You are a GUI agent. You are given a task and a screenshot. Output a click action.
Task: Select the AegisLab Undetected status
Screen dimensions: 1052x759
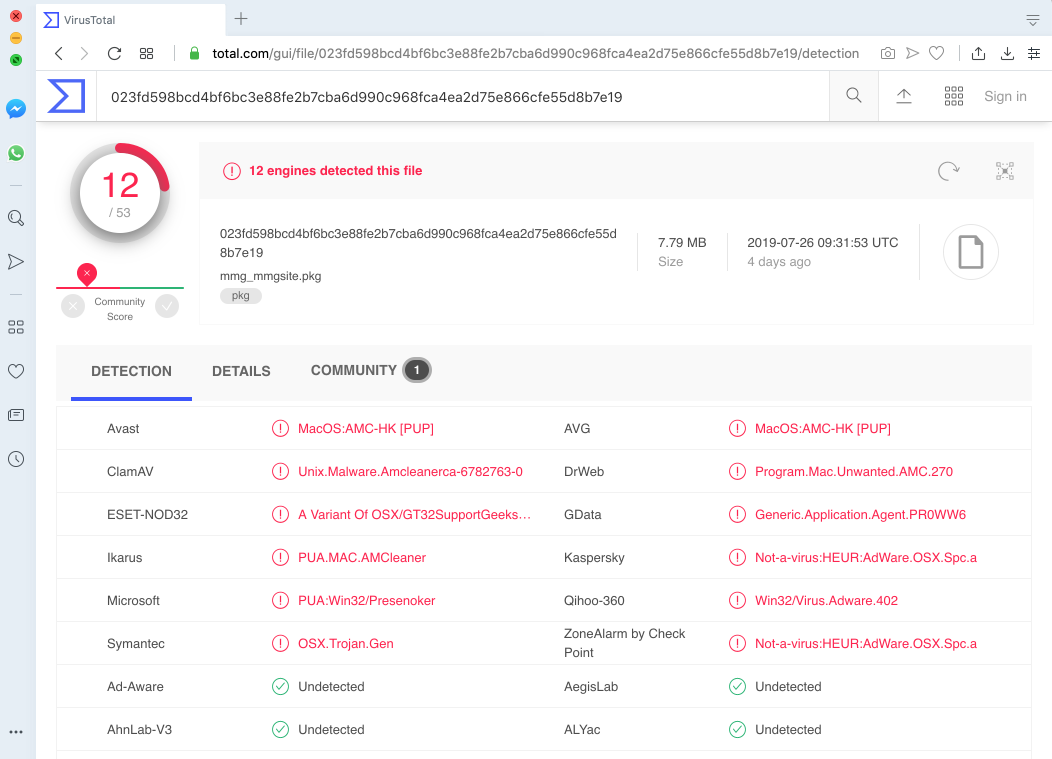[788, 686]
